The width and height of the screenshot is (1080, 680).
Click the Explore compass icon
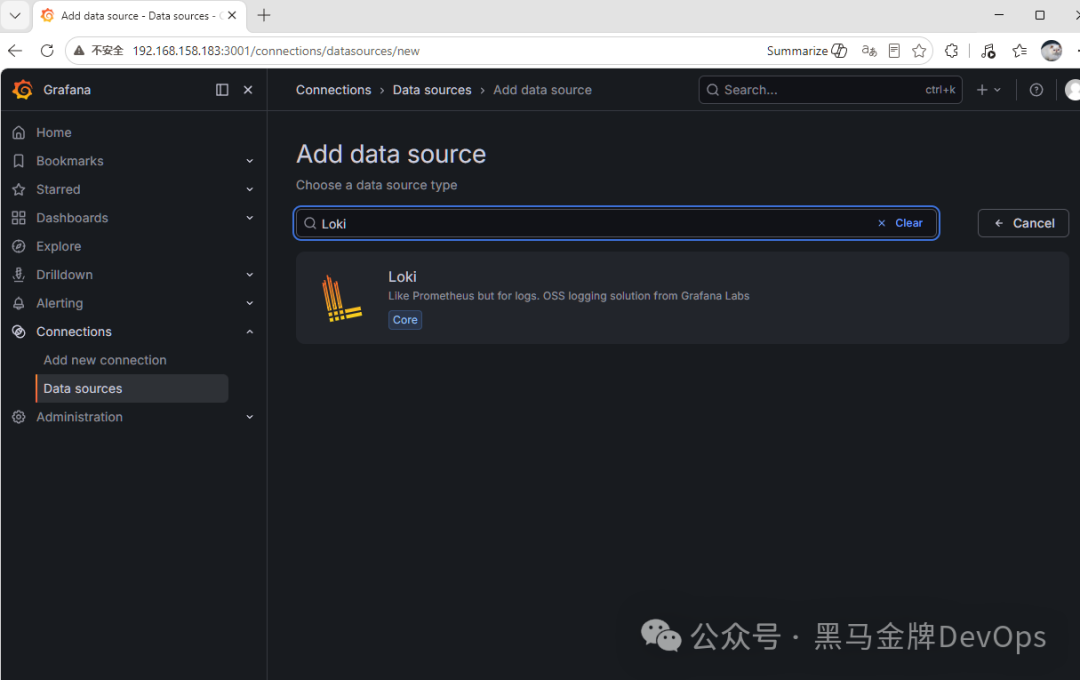pyautogui.click(x=19, y=246)
